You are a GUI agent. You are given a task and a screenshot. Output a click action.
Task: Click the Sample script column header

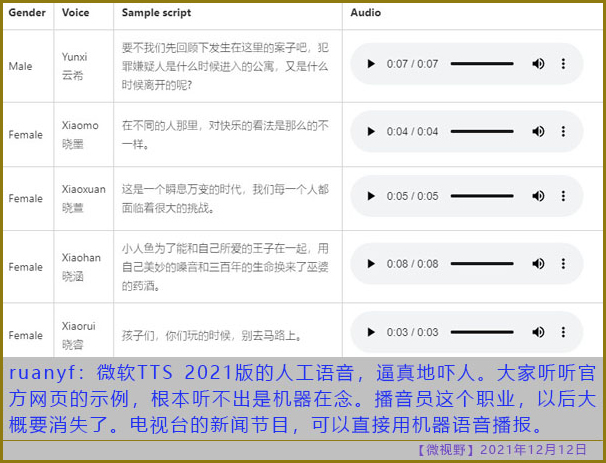pyautogui.click(x=157, y=13)
